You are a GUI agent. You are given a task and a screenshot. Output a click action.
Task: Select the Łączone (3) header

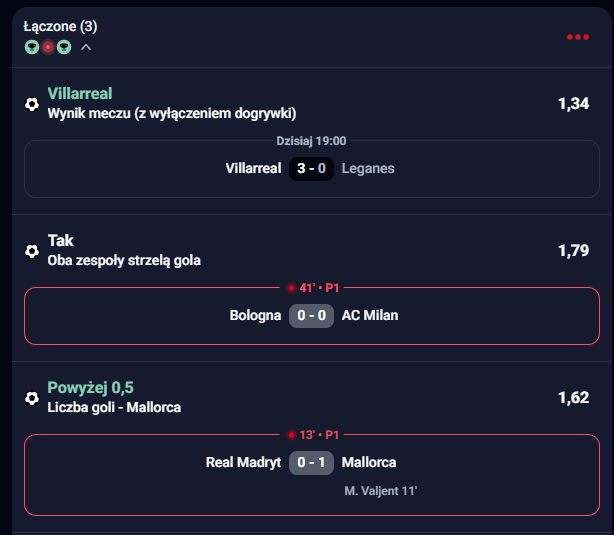click(60, 26)
